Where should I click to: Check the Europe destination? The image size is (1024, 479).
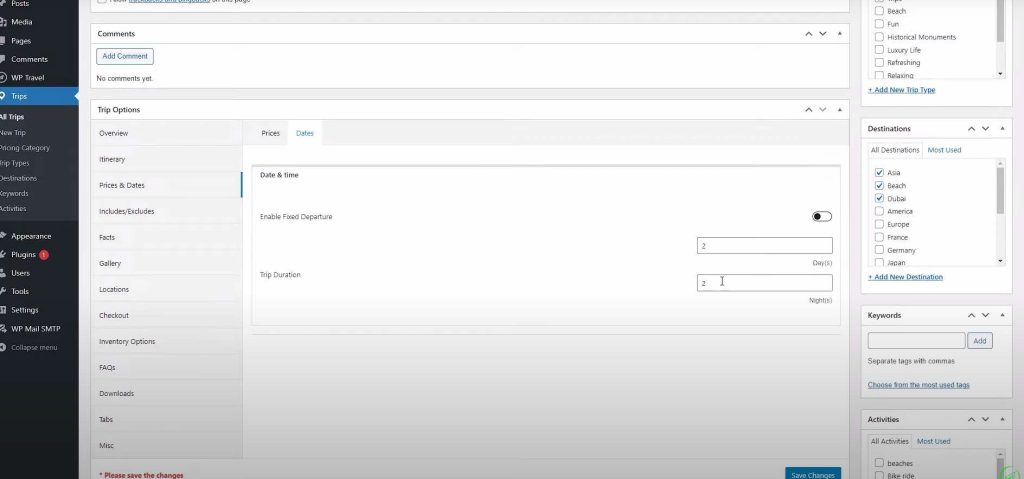click(x=879, y=224)
